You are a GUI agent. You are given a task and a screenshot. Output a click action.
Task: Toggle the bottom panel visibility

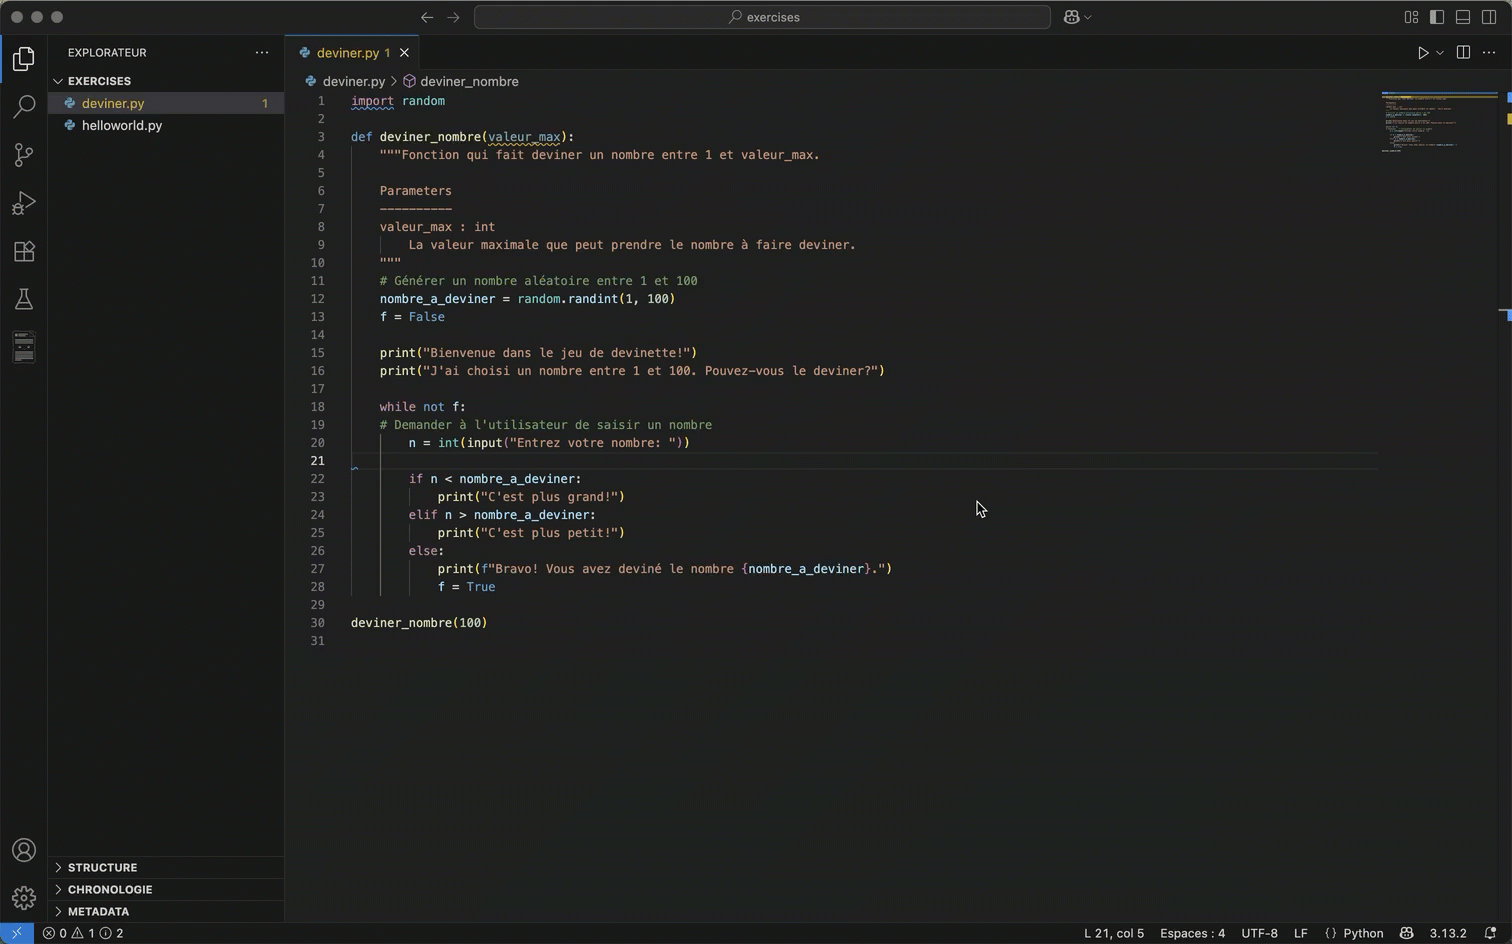[x=1463, y=17]
